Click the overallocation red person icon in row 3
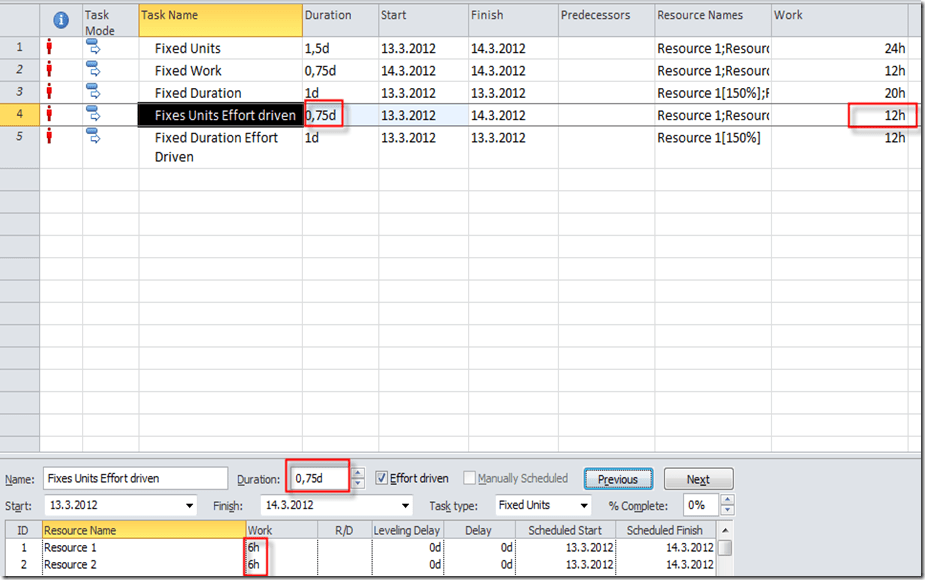 [49, 92]
